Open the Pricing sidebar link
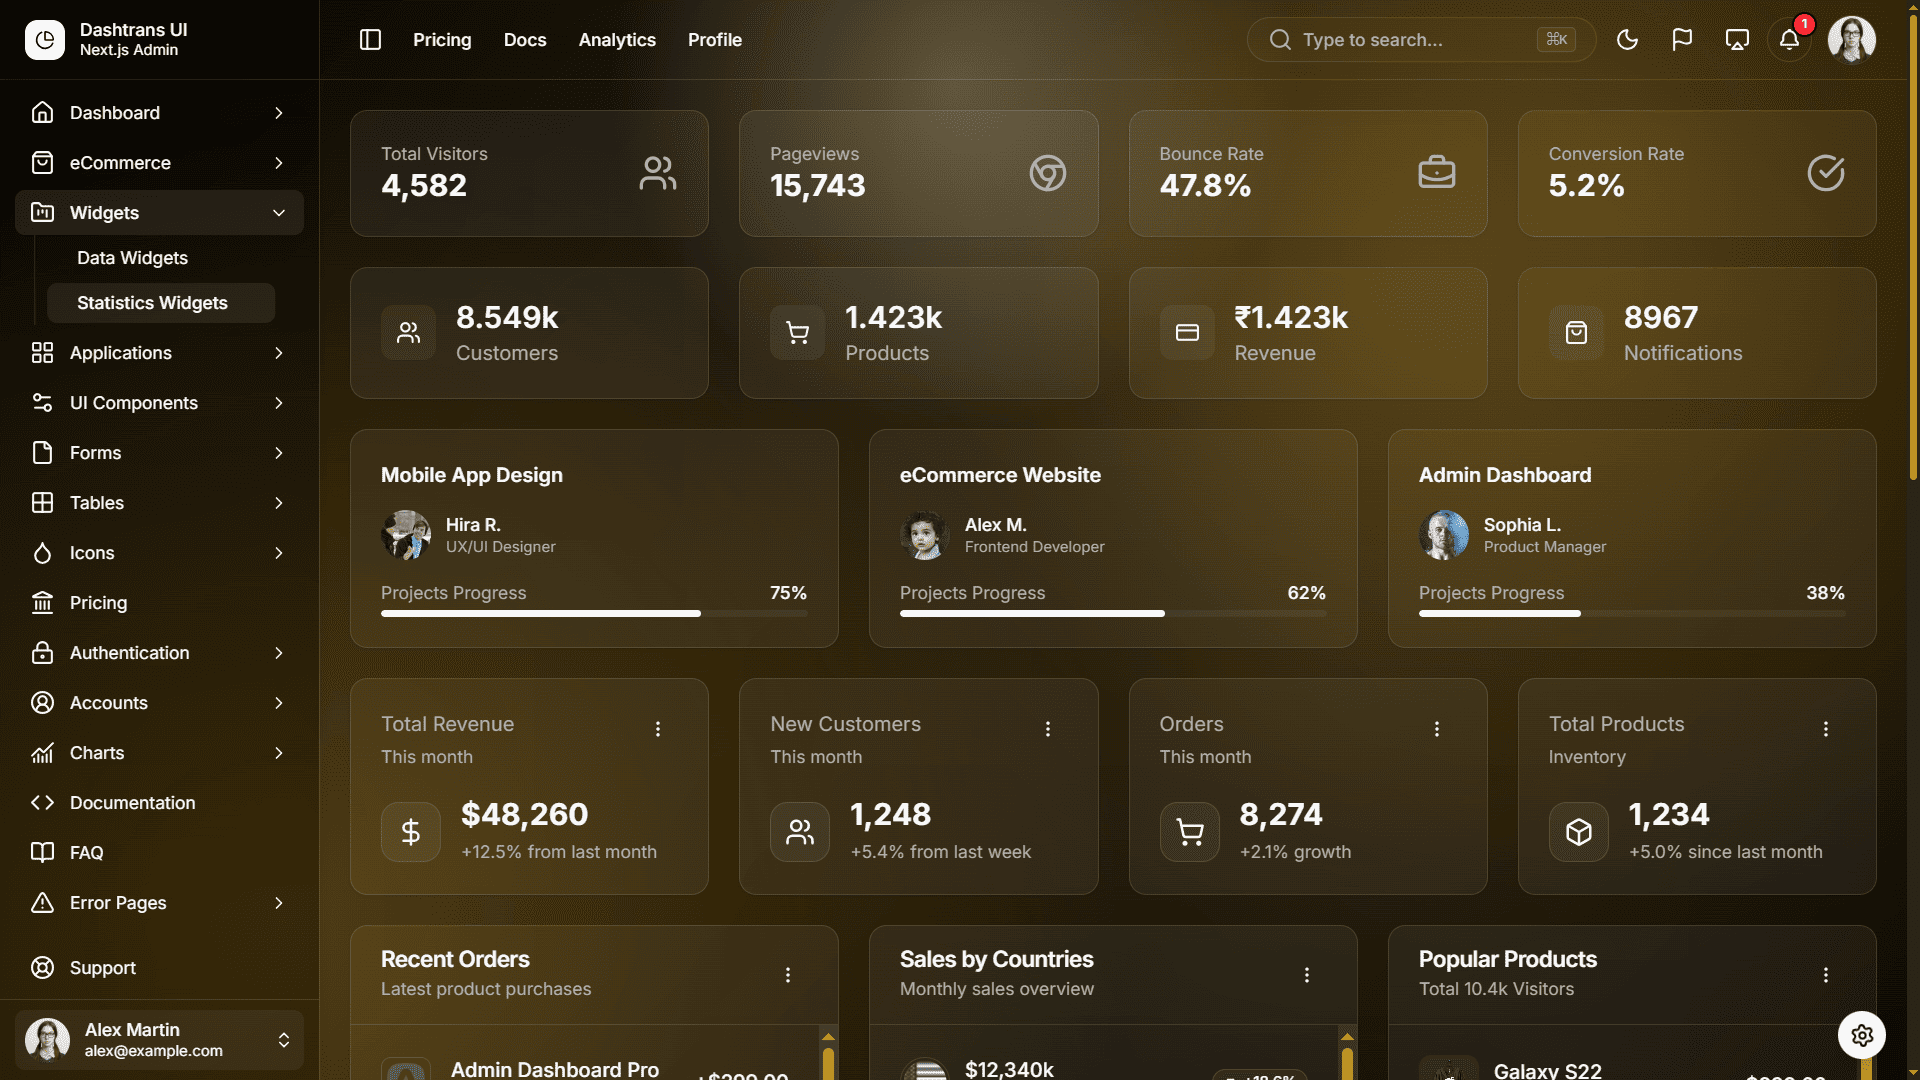 tap(159, 603)
